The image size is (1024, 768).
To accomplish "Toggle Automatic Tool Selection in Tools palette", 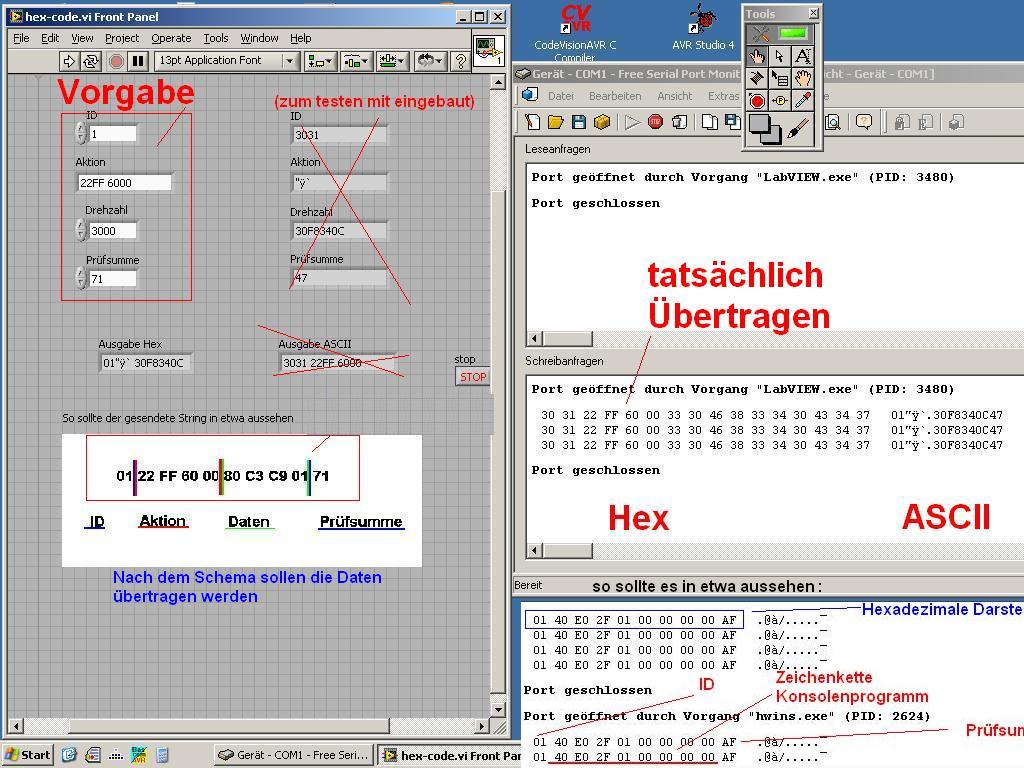I will pos(794,33).
